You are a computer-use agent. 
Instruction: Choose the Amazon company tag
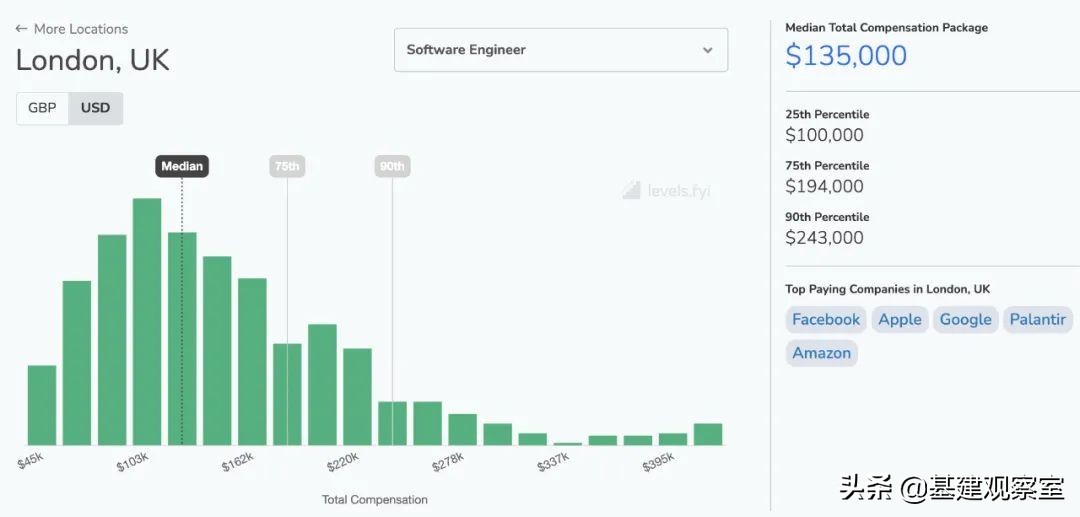[x=821, y=353]
